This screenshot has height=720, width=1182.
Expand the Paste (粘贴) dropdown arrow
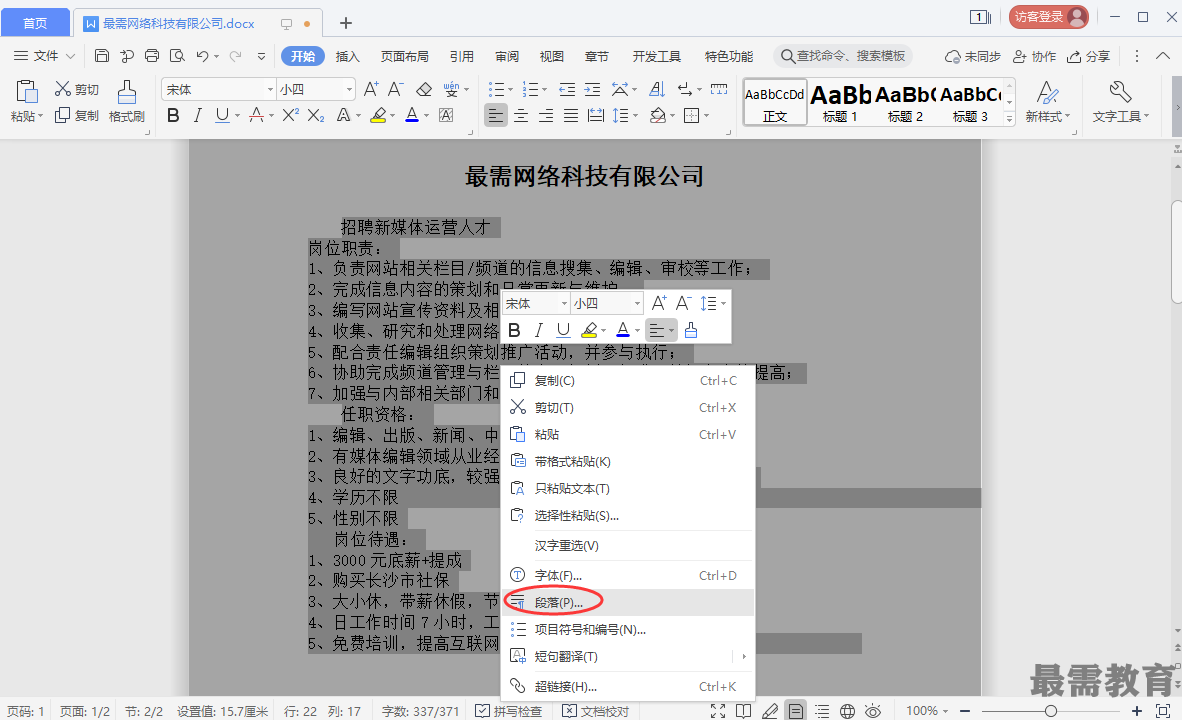(40, 116)
